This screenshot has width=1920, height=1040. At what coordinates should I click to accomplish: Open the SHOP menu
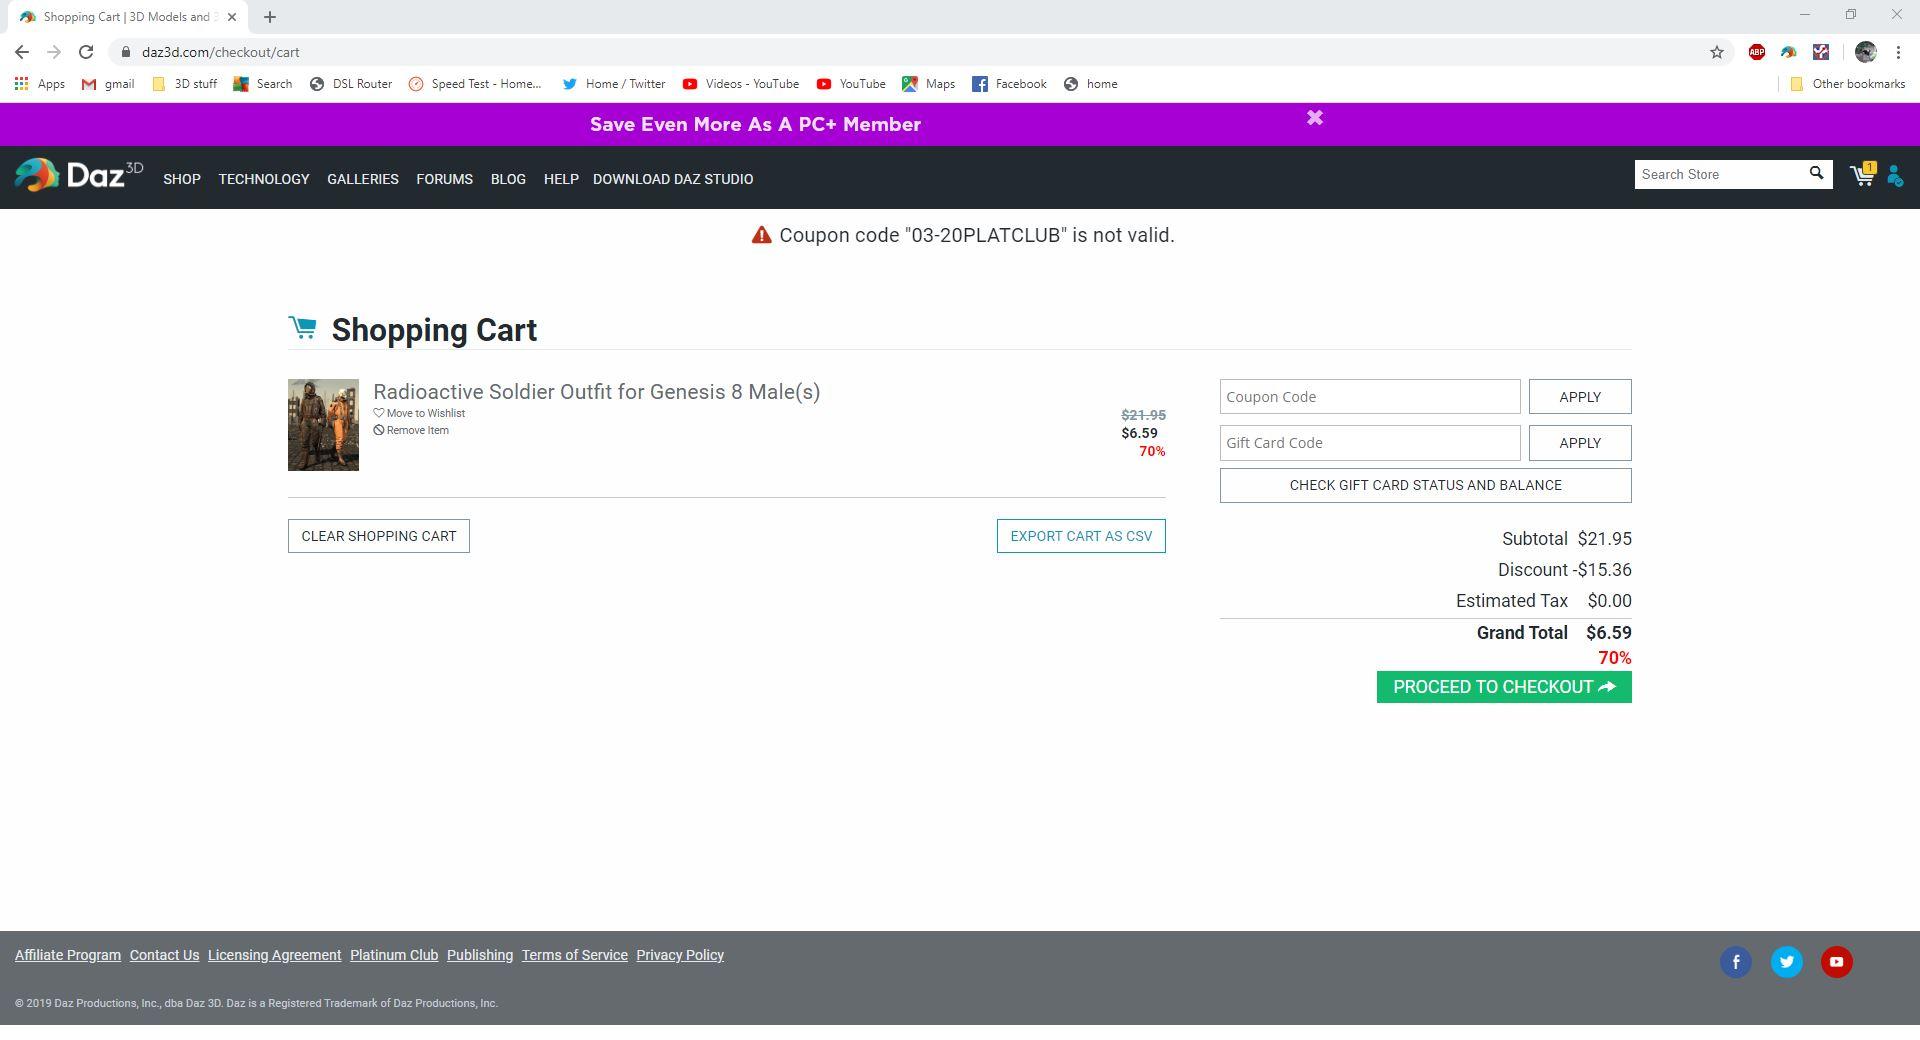(182, 179)
